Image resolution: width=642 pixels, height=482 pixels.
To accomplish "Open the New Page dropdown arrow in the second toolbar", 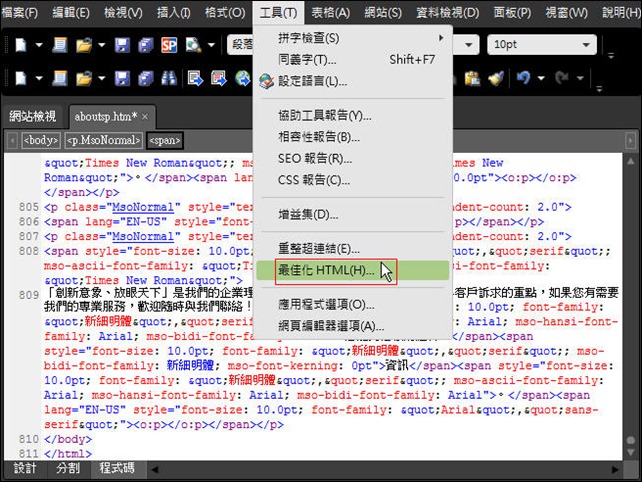I will click(x=39, y=78).
